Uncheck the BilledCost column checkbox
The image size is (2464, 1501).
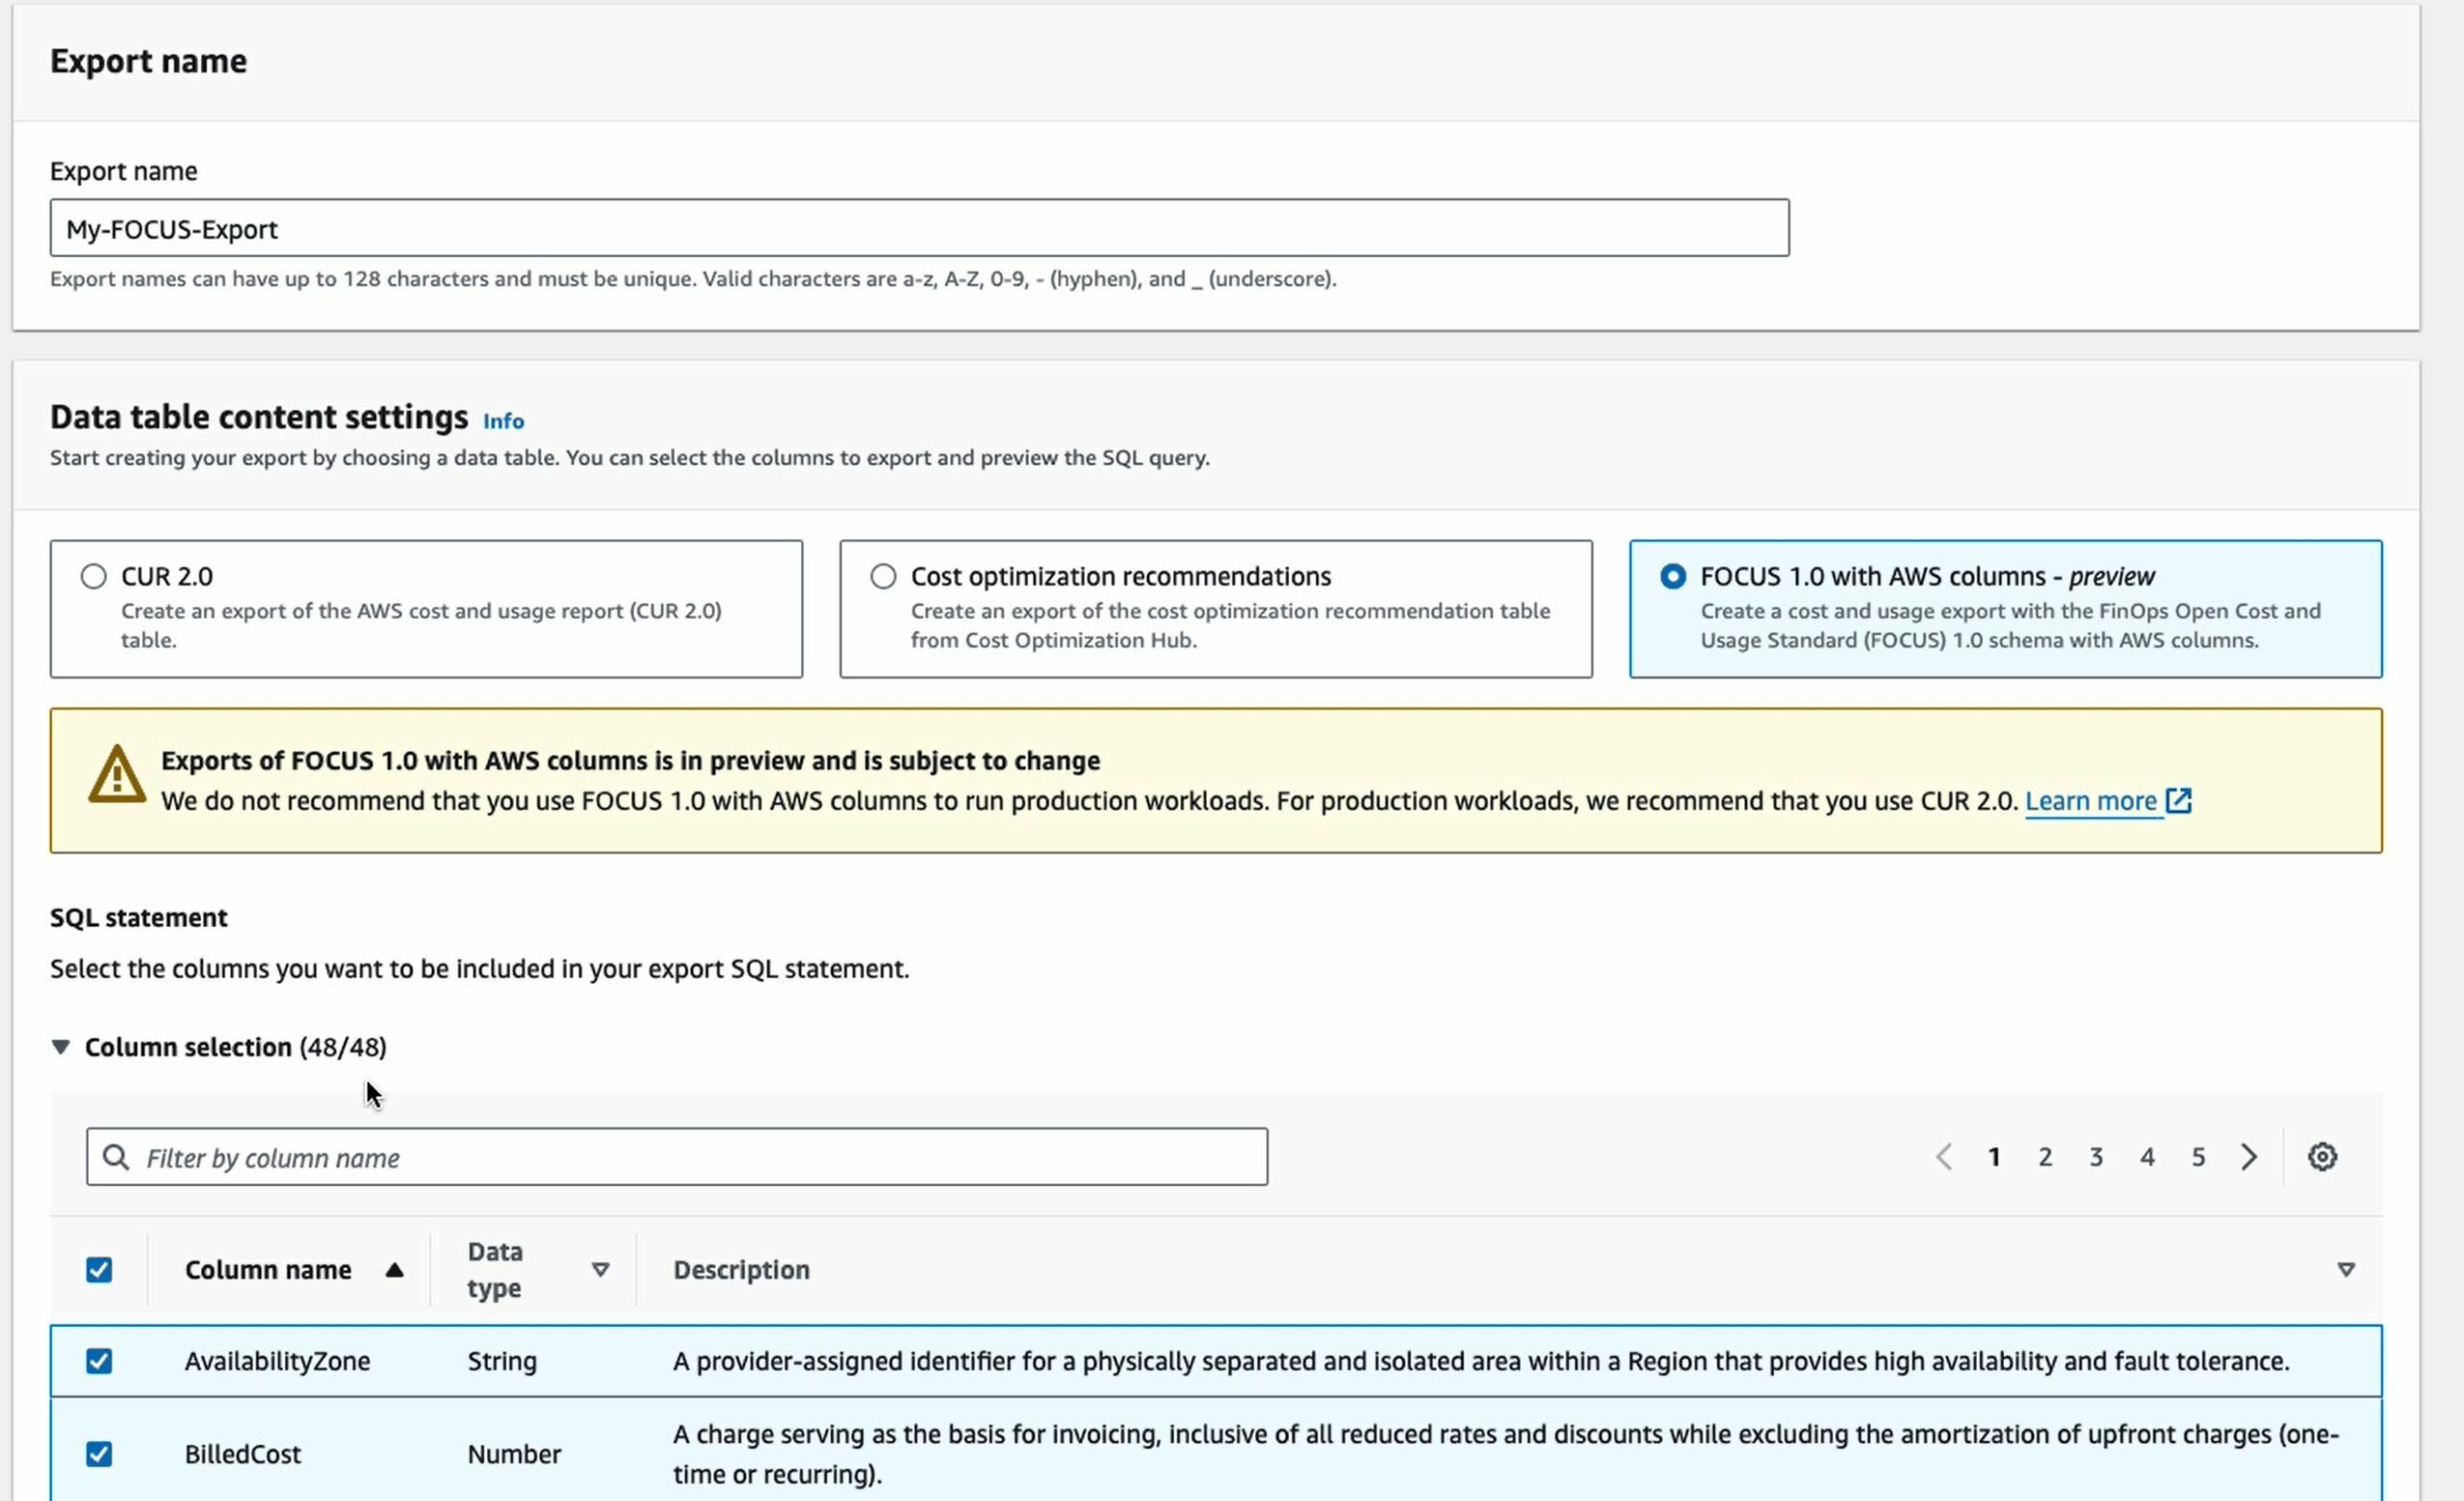pos(99,1454)
